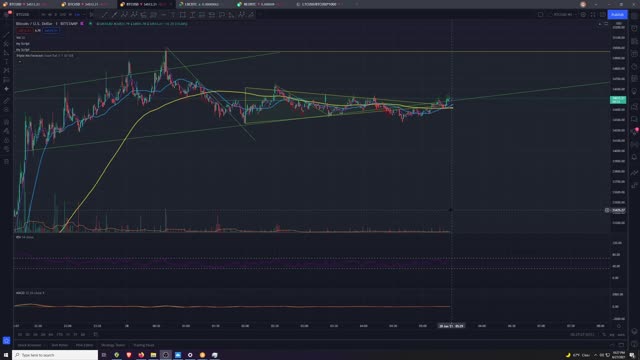Select the Triple MA Forecast indicator legend
640x360 pixels.
(45, 56)
